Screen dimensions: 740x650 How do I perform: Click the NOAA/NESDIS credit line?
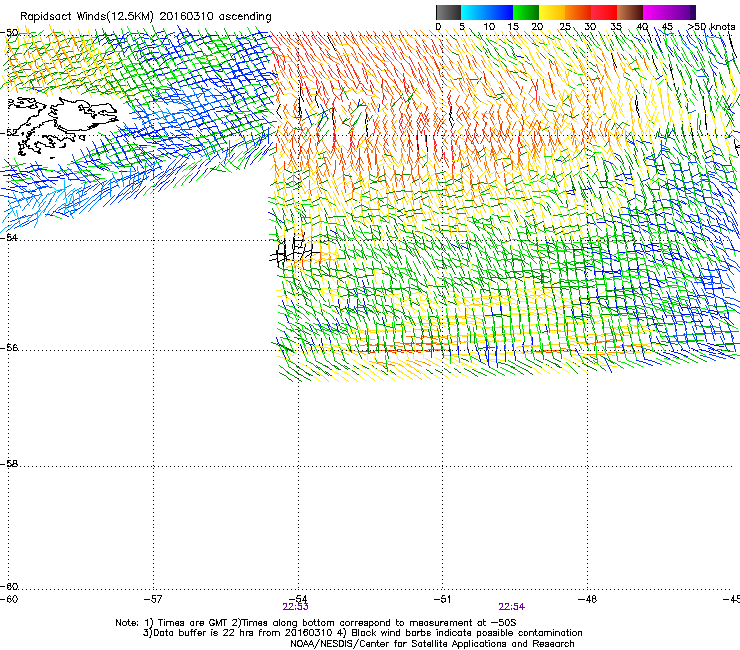tap(432, 644)
